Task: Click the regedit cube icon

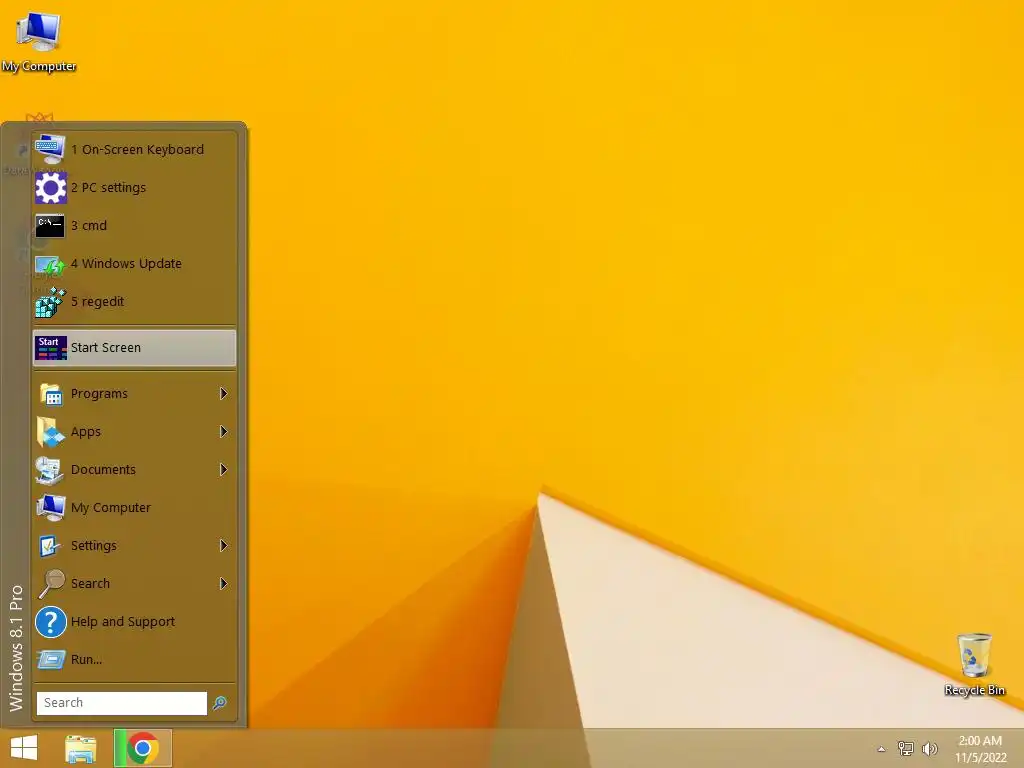Action: click(x=50, y=302)
